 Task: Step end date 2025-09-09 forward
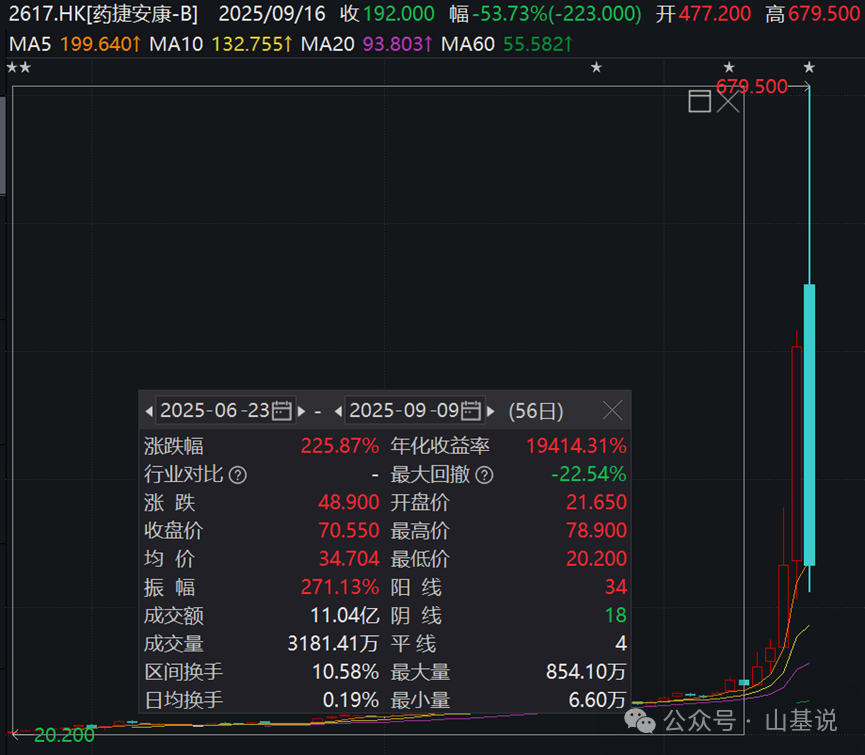coord(490,411)
